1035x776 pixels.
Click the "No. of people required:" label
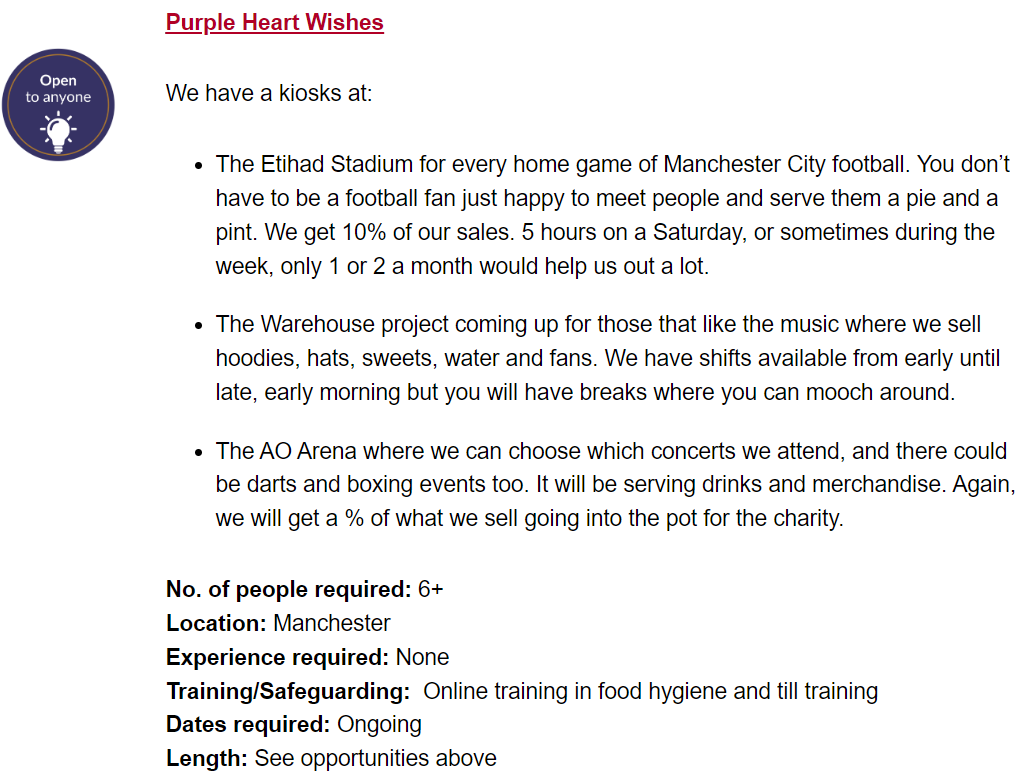pos(288,589)
